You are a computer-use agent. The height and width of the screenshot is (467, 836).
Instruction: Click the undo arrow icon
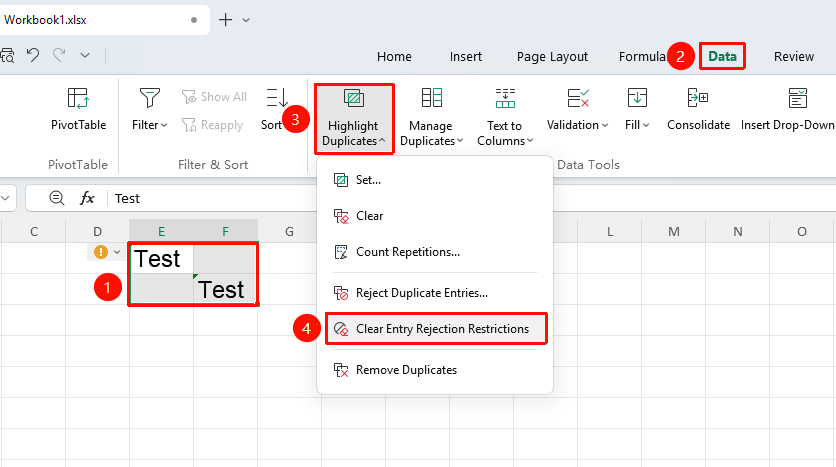[x=33, y=55]
